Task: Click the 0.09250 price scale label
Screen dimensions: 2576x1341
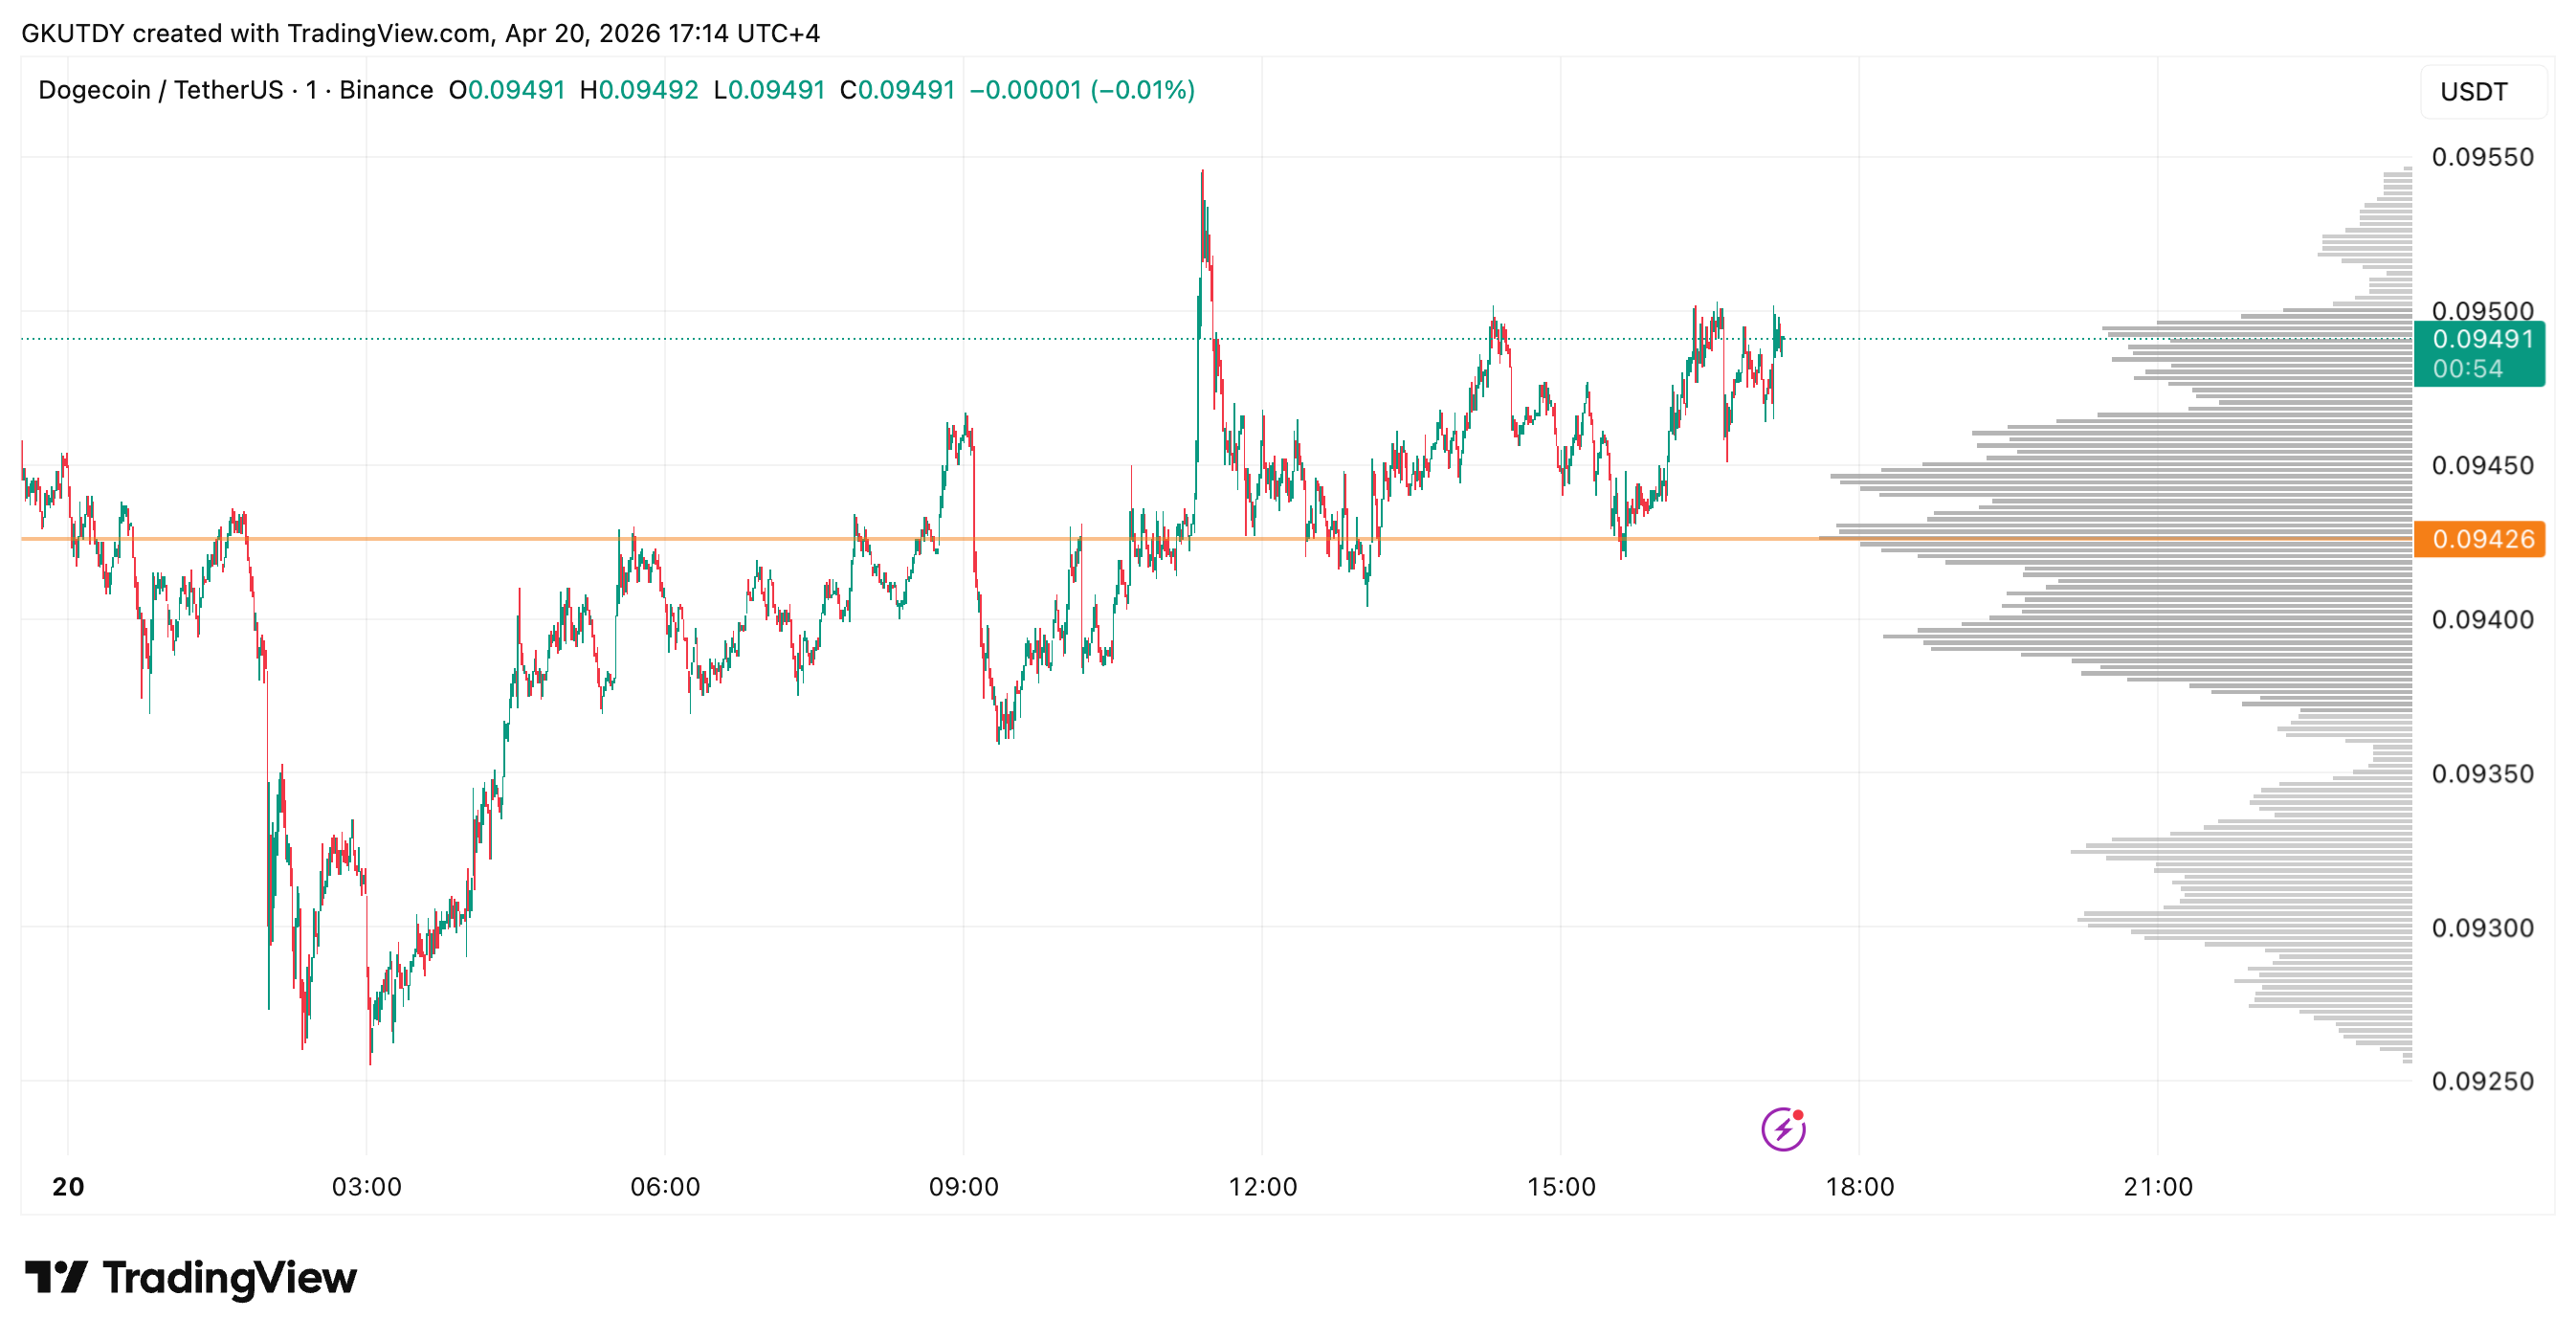Action: (2482, 1081)
